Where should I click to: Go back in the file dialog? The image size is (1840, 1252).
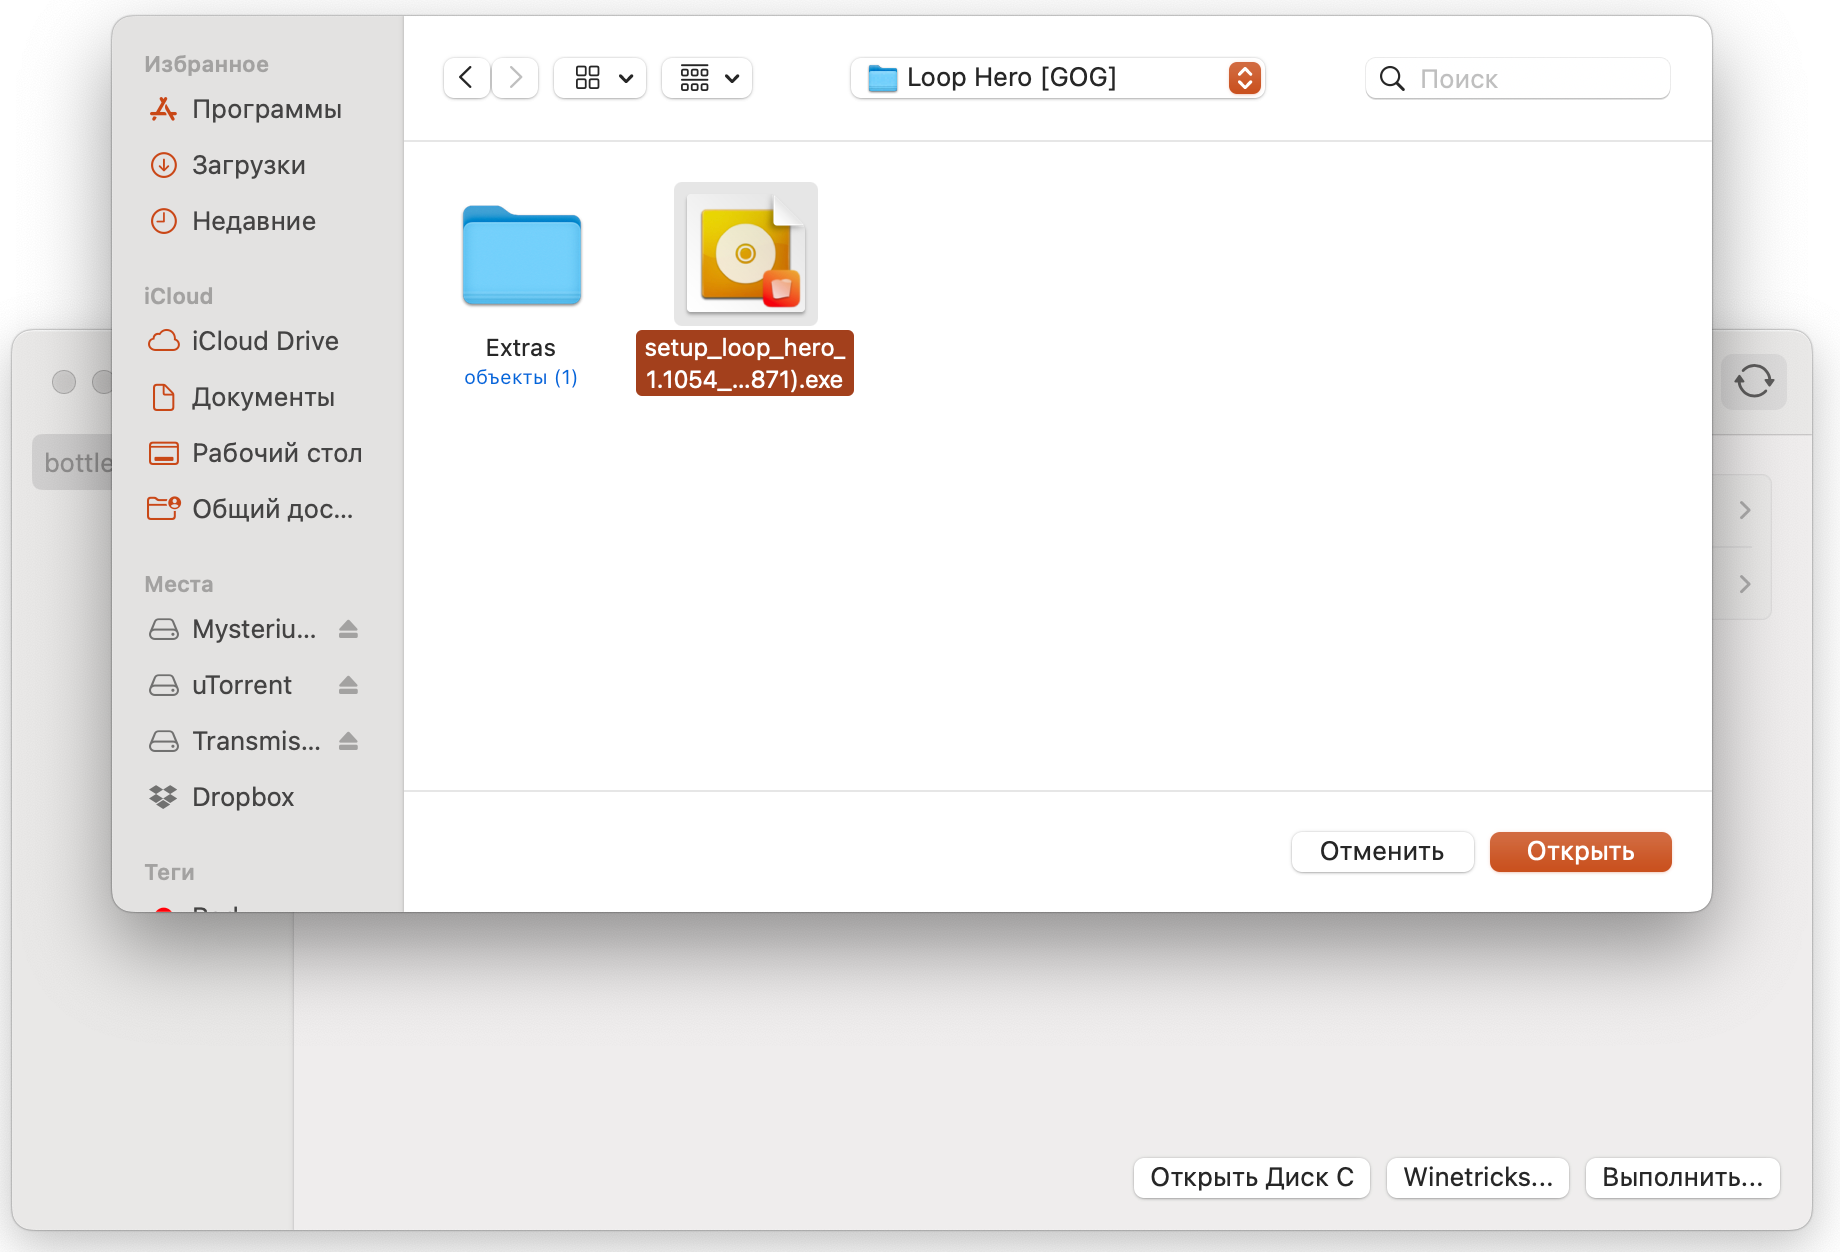click(x=466, y=78)
